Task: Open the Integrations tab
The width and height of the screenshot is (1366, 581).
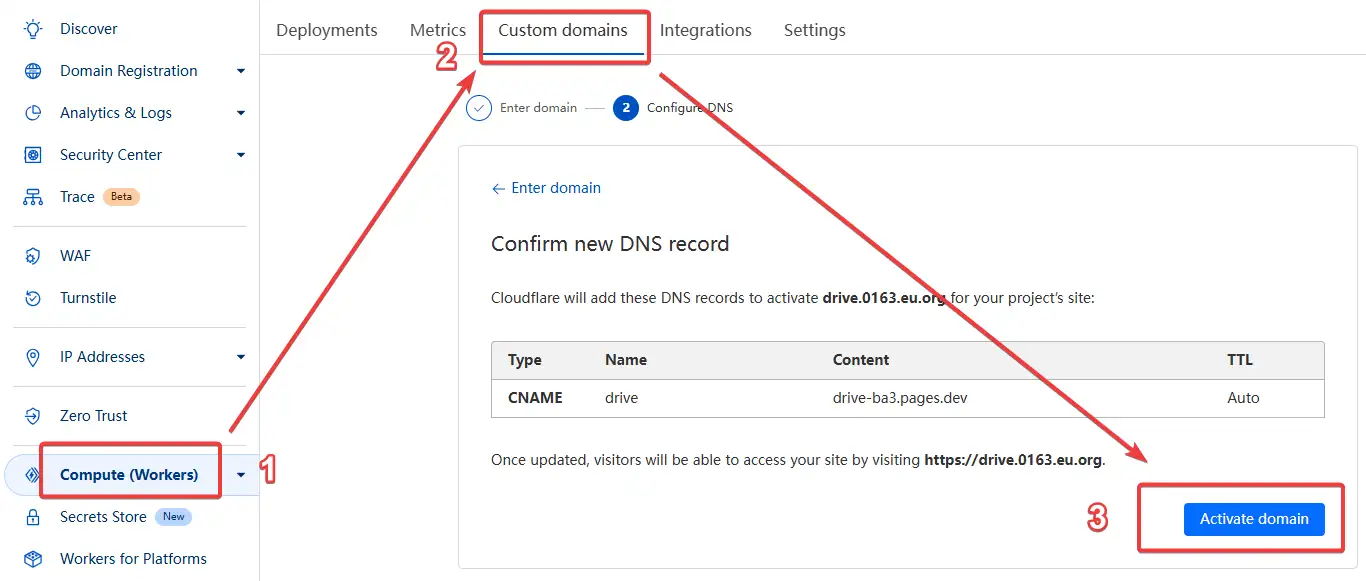Action: tap(706, 30)
